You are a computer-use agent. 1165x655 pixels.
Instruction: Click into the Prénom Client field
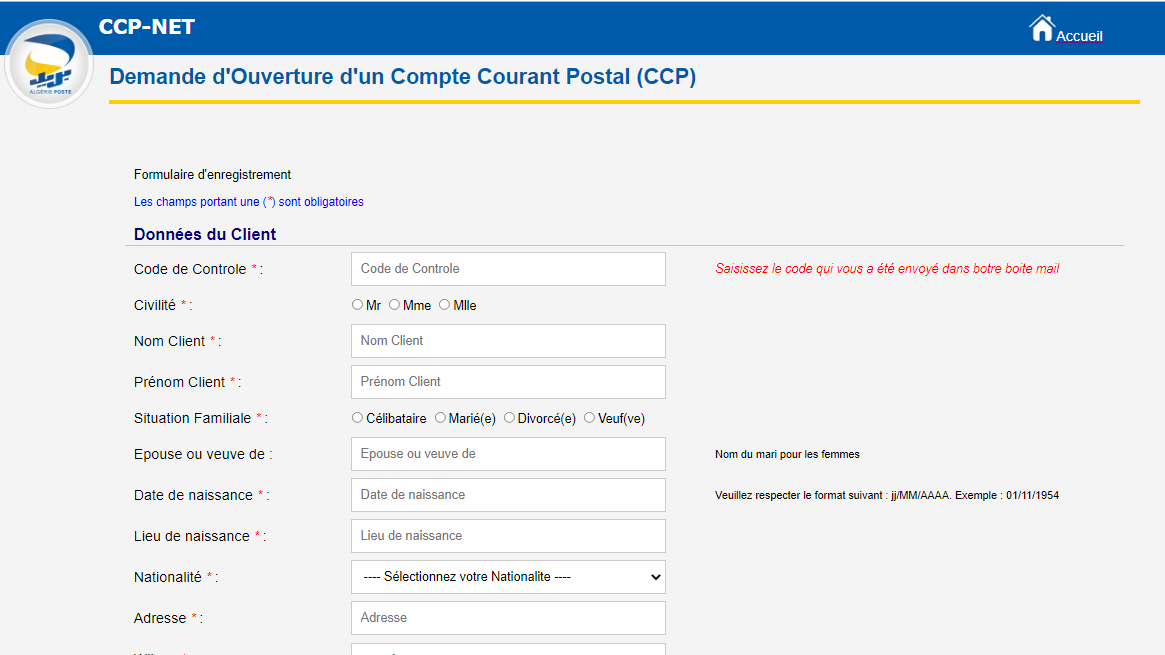[508, 382]
